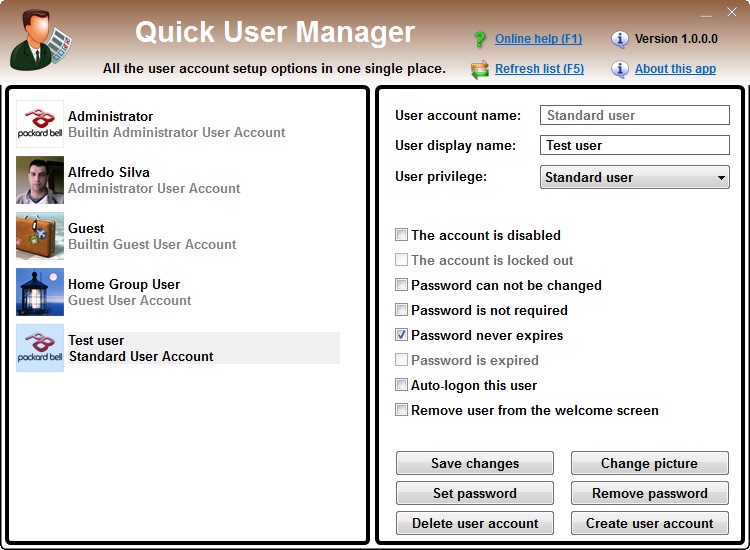This screenshot has width=750, height=550.
Task: Select Alfredo Silva's profile photo
Action: pos(40,180)
